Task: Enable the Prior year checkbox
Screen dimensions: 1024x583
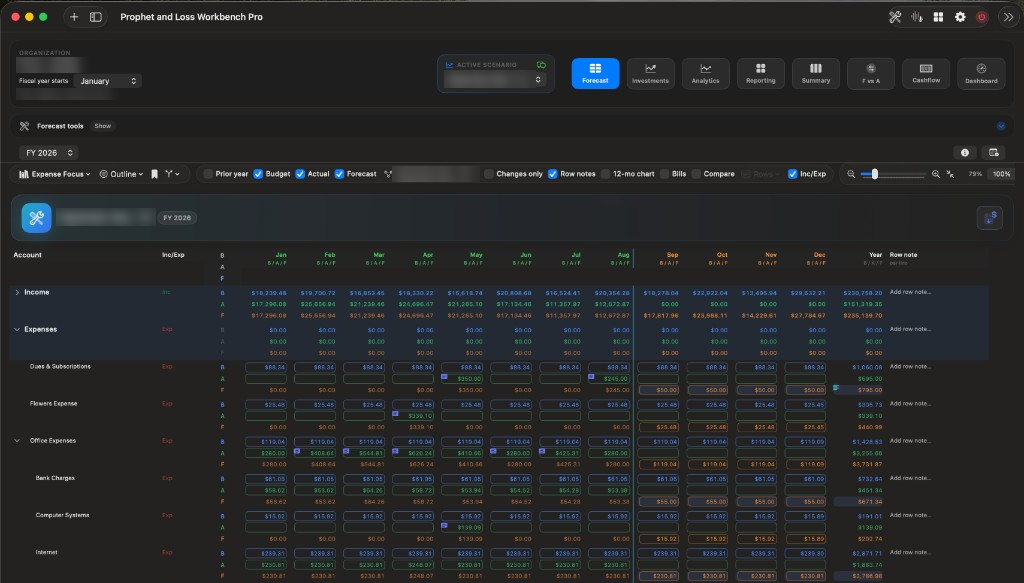Action: point(208,174)
